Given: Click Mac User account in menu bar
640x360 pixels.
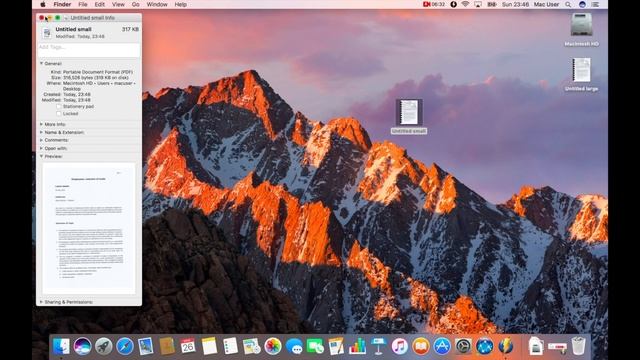Looking at the screenshot, I should click(547, 4).
